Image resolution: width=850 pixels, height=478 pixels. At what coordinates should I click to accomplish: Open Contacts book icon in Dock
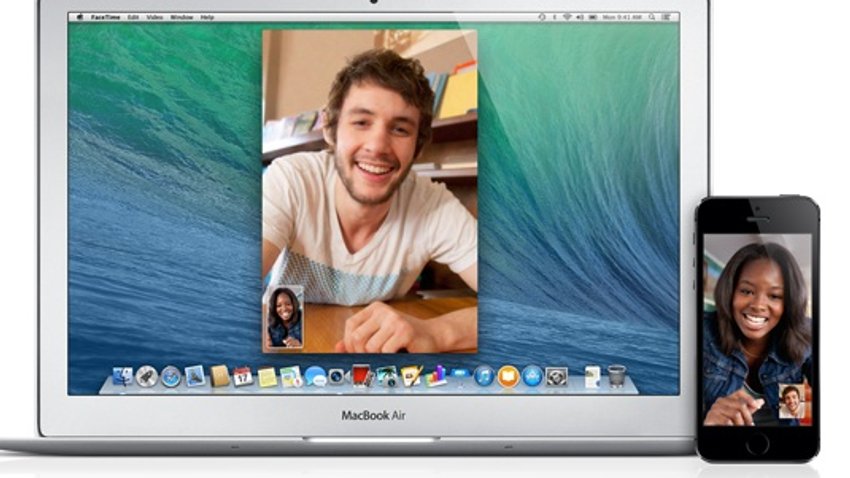point(220,376)
